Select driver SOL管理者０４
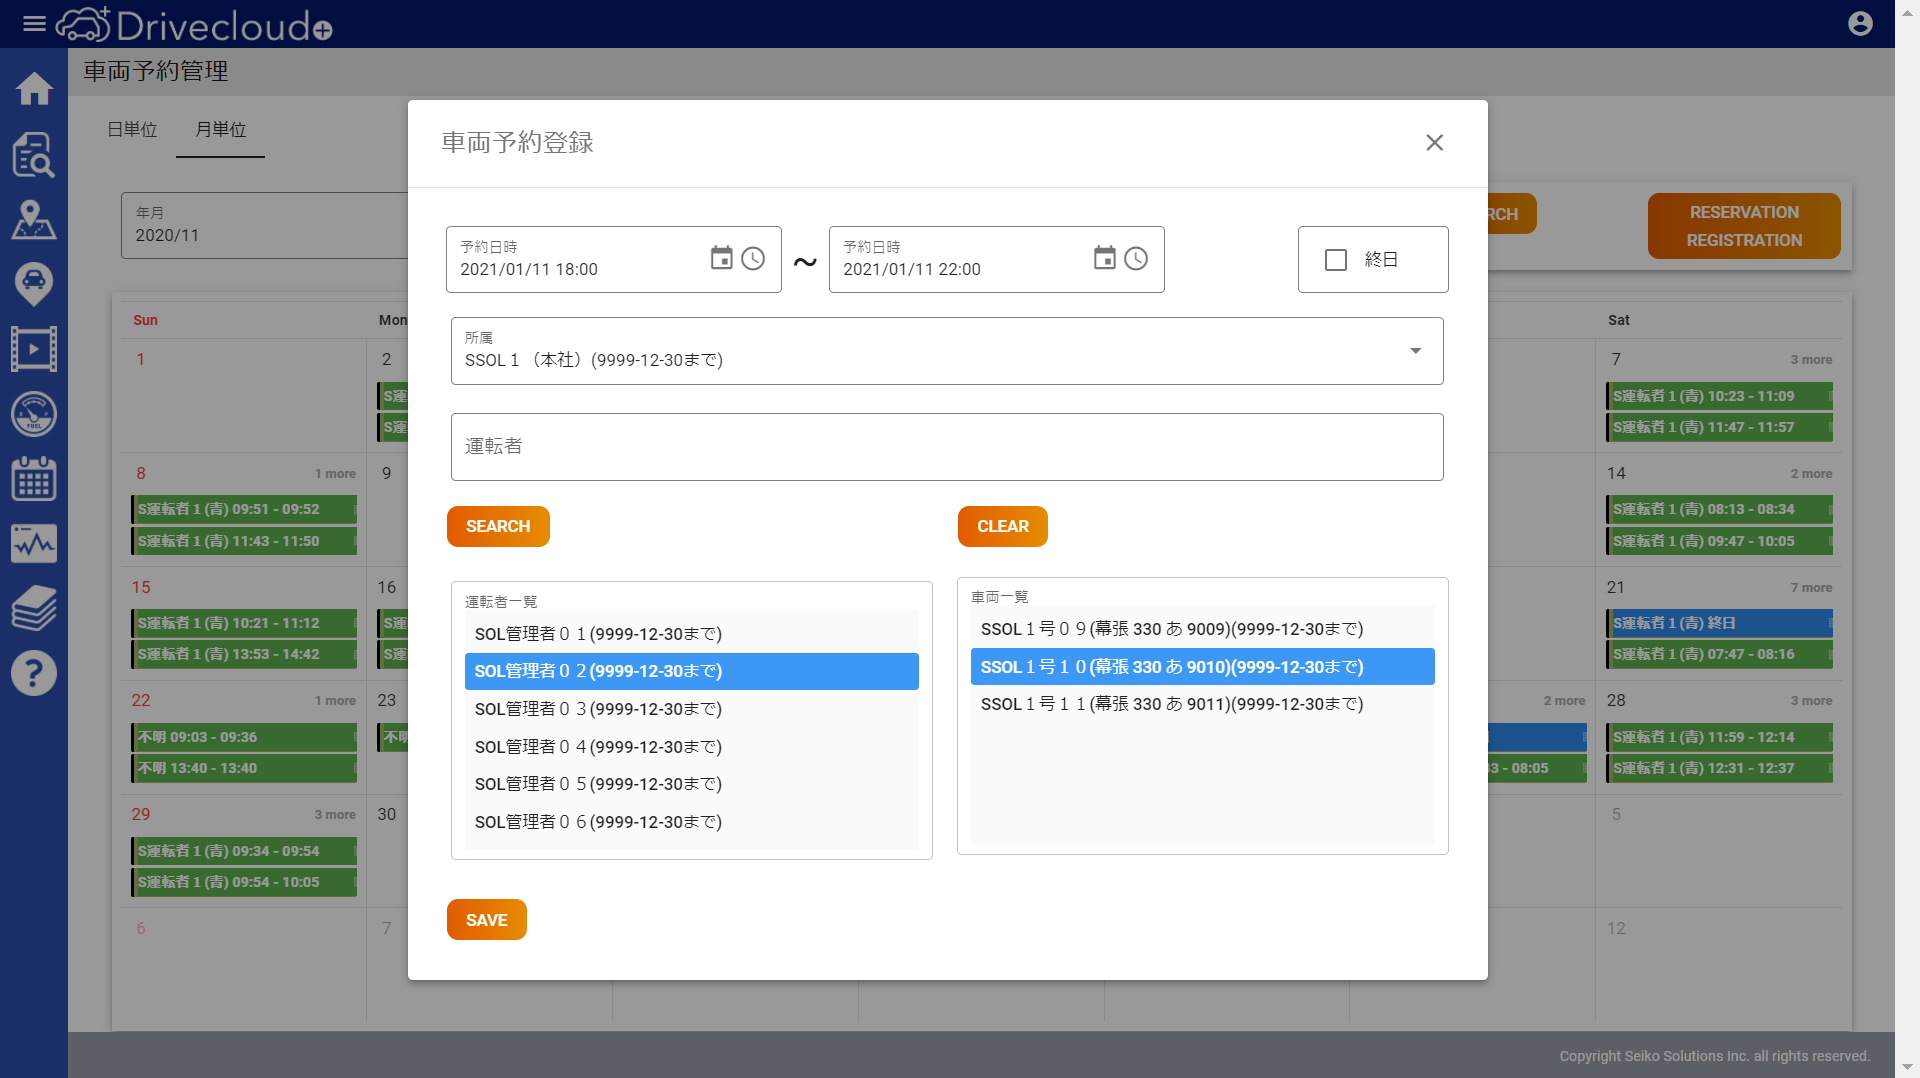The height and width of the screenshot is (1078, 1920). [691, 747]
